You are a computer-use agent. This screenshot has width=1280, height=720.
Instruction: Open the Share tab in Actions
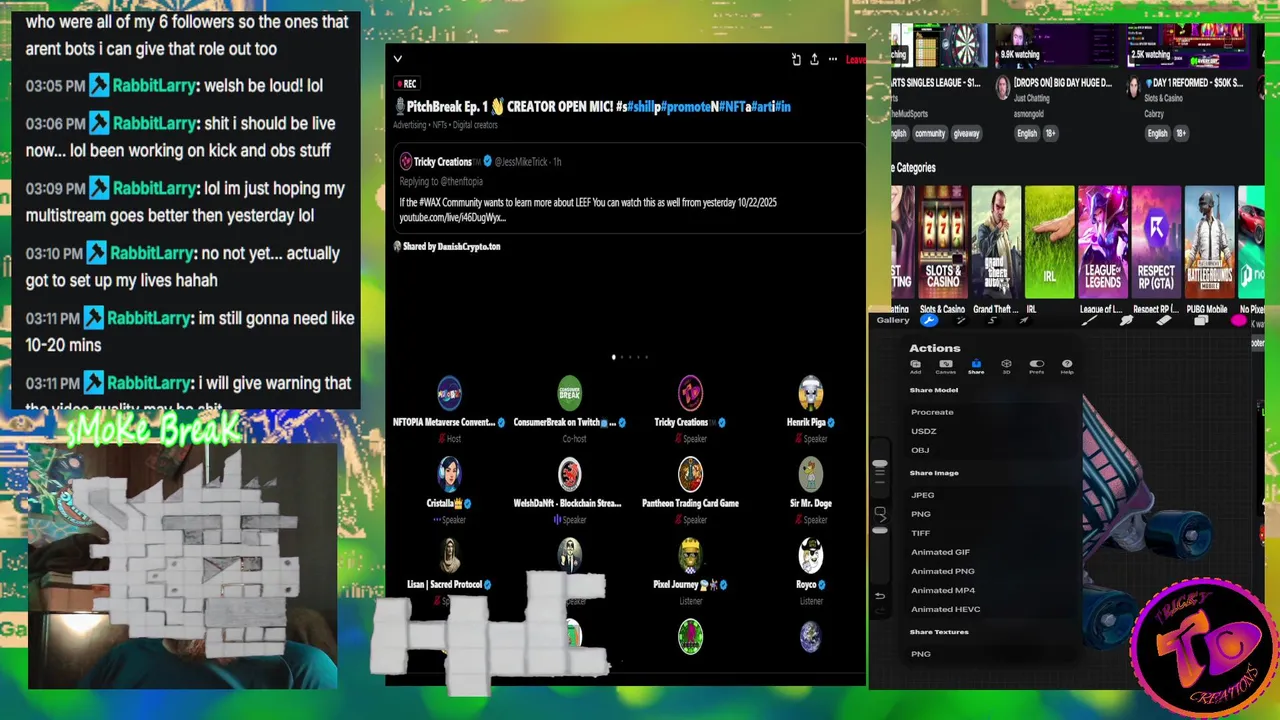976,366
